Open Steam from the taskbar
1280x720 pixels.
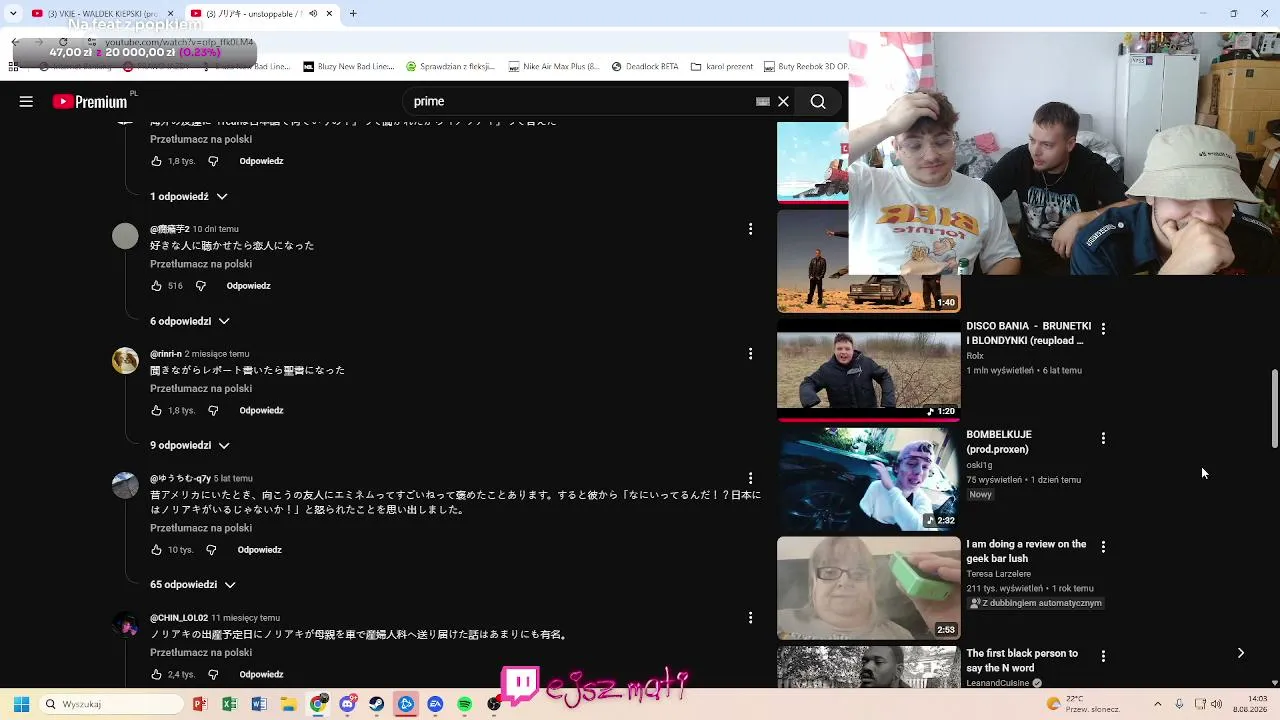click(x=376, y=704)
